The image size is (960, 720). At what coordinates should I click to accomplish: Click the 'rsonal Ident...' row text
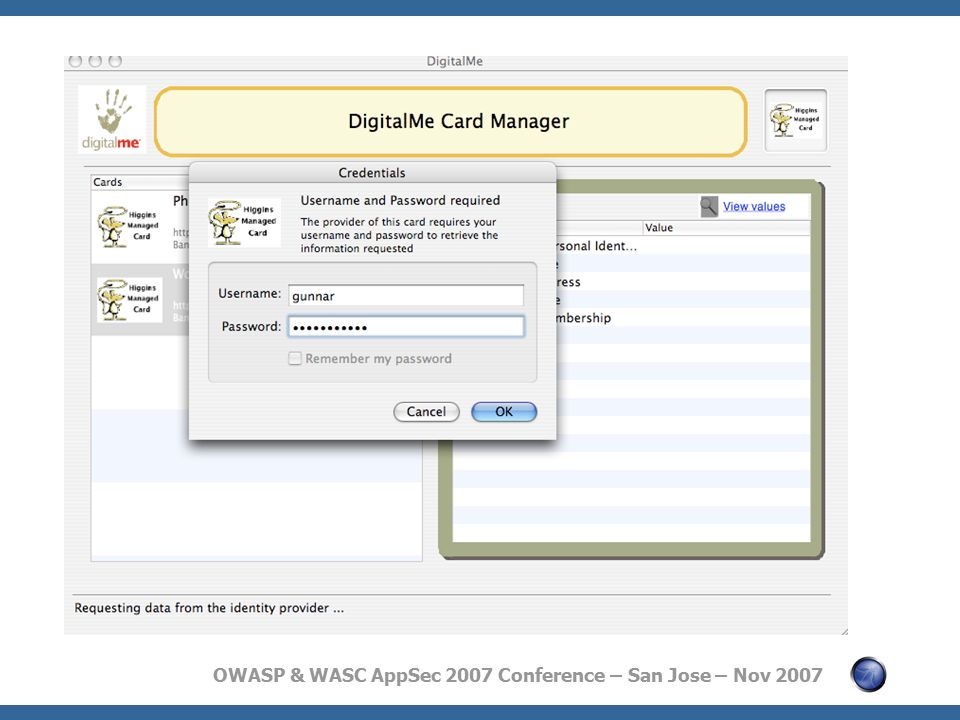click(596, 246)
